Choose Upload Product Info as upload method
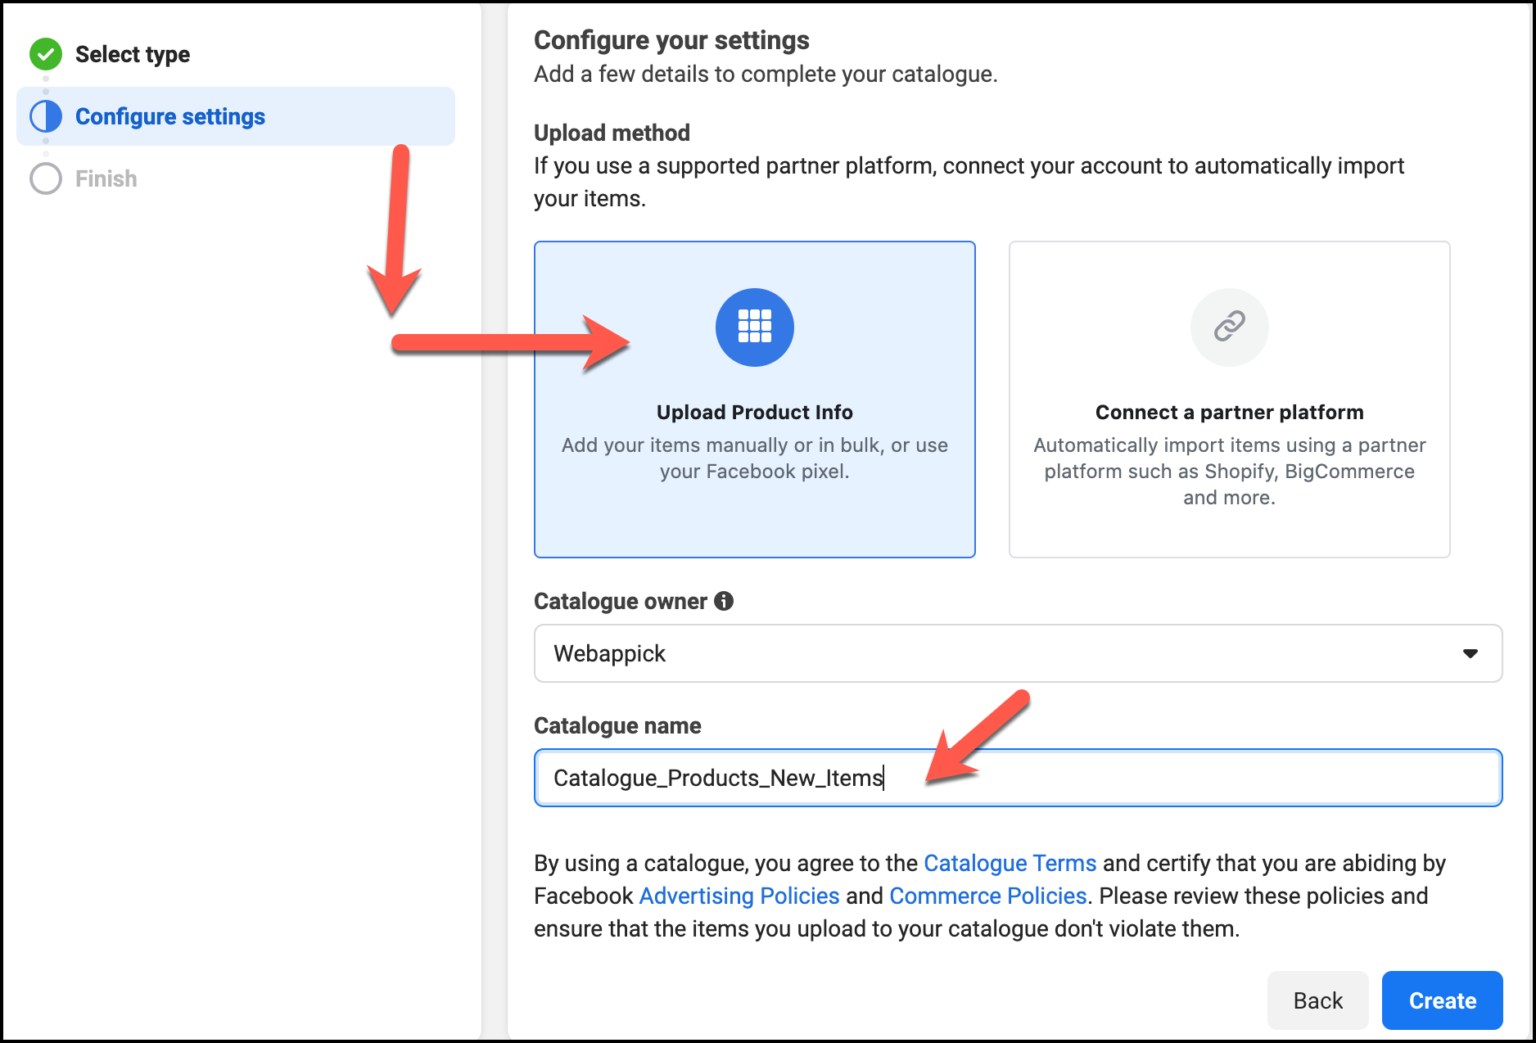This screenshot has height=1043, width=1536. (754, 450)
